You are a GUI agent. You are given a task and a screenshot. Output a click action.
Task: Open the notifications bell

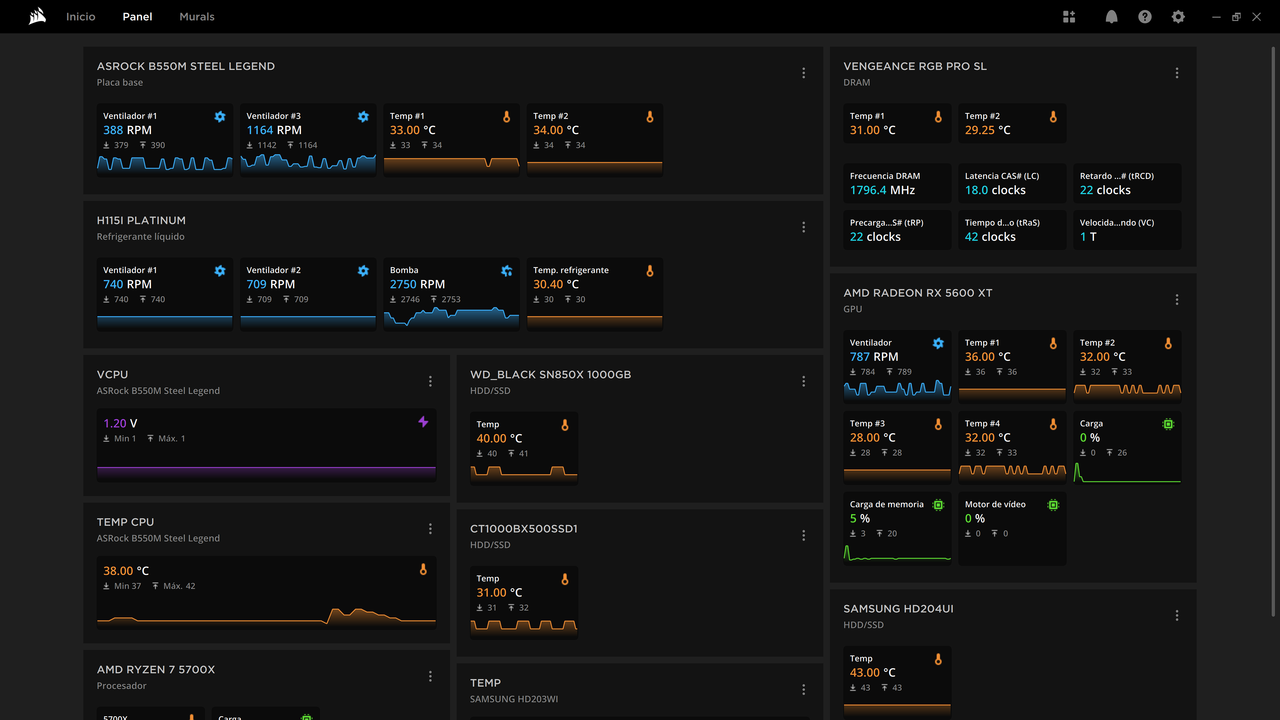click(x=1111, y=17)
